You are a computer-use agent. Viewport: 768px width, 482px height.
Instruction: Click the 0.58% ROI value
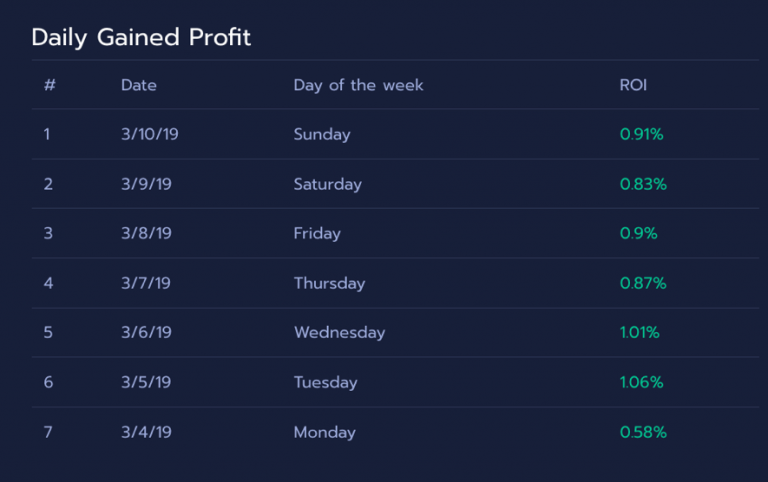[643, 432]
